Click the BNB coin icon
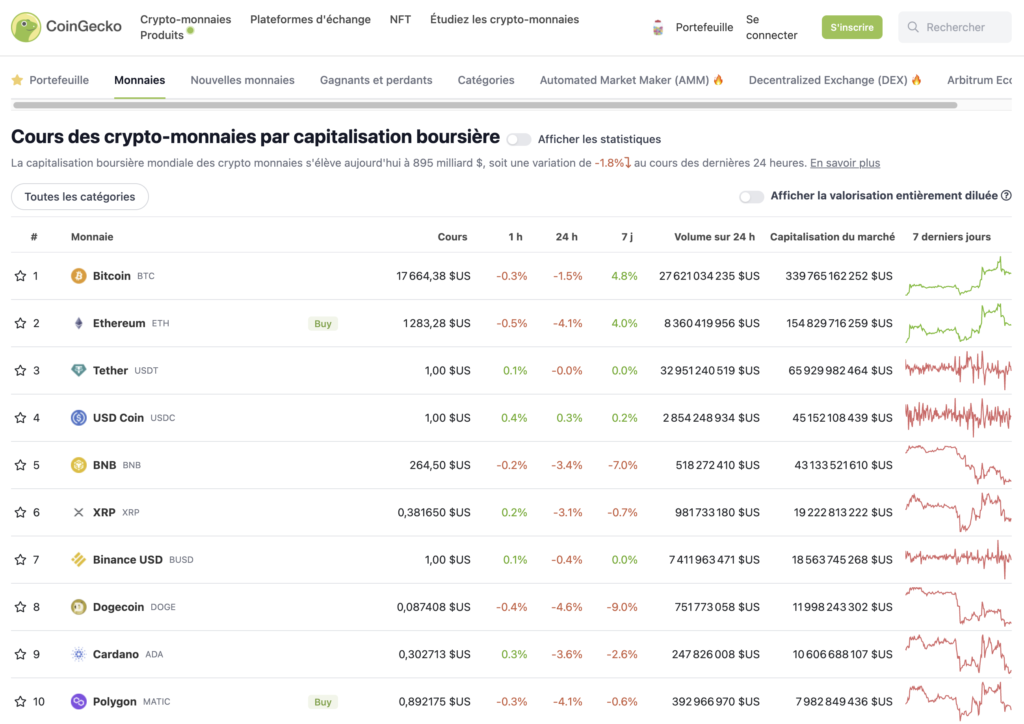Image resolution: width=1024 pixels, height=724 pixels. [78, 465]
